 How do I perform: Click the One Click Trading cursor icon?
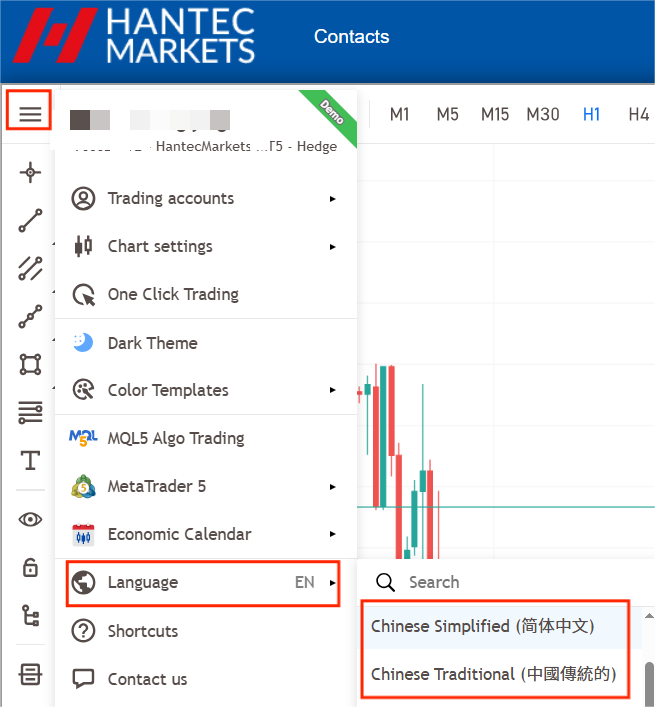coord(84,295)
